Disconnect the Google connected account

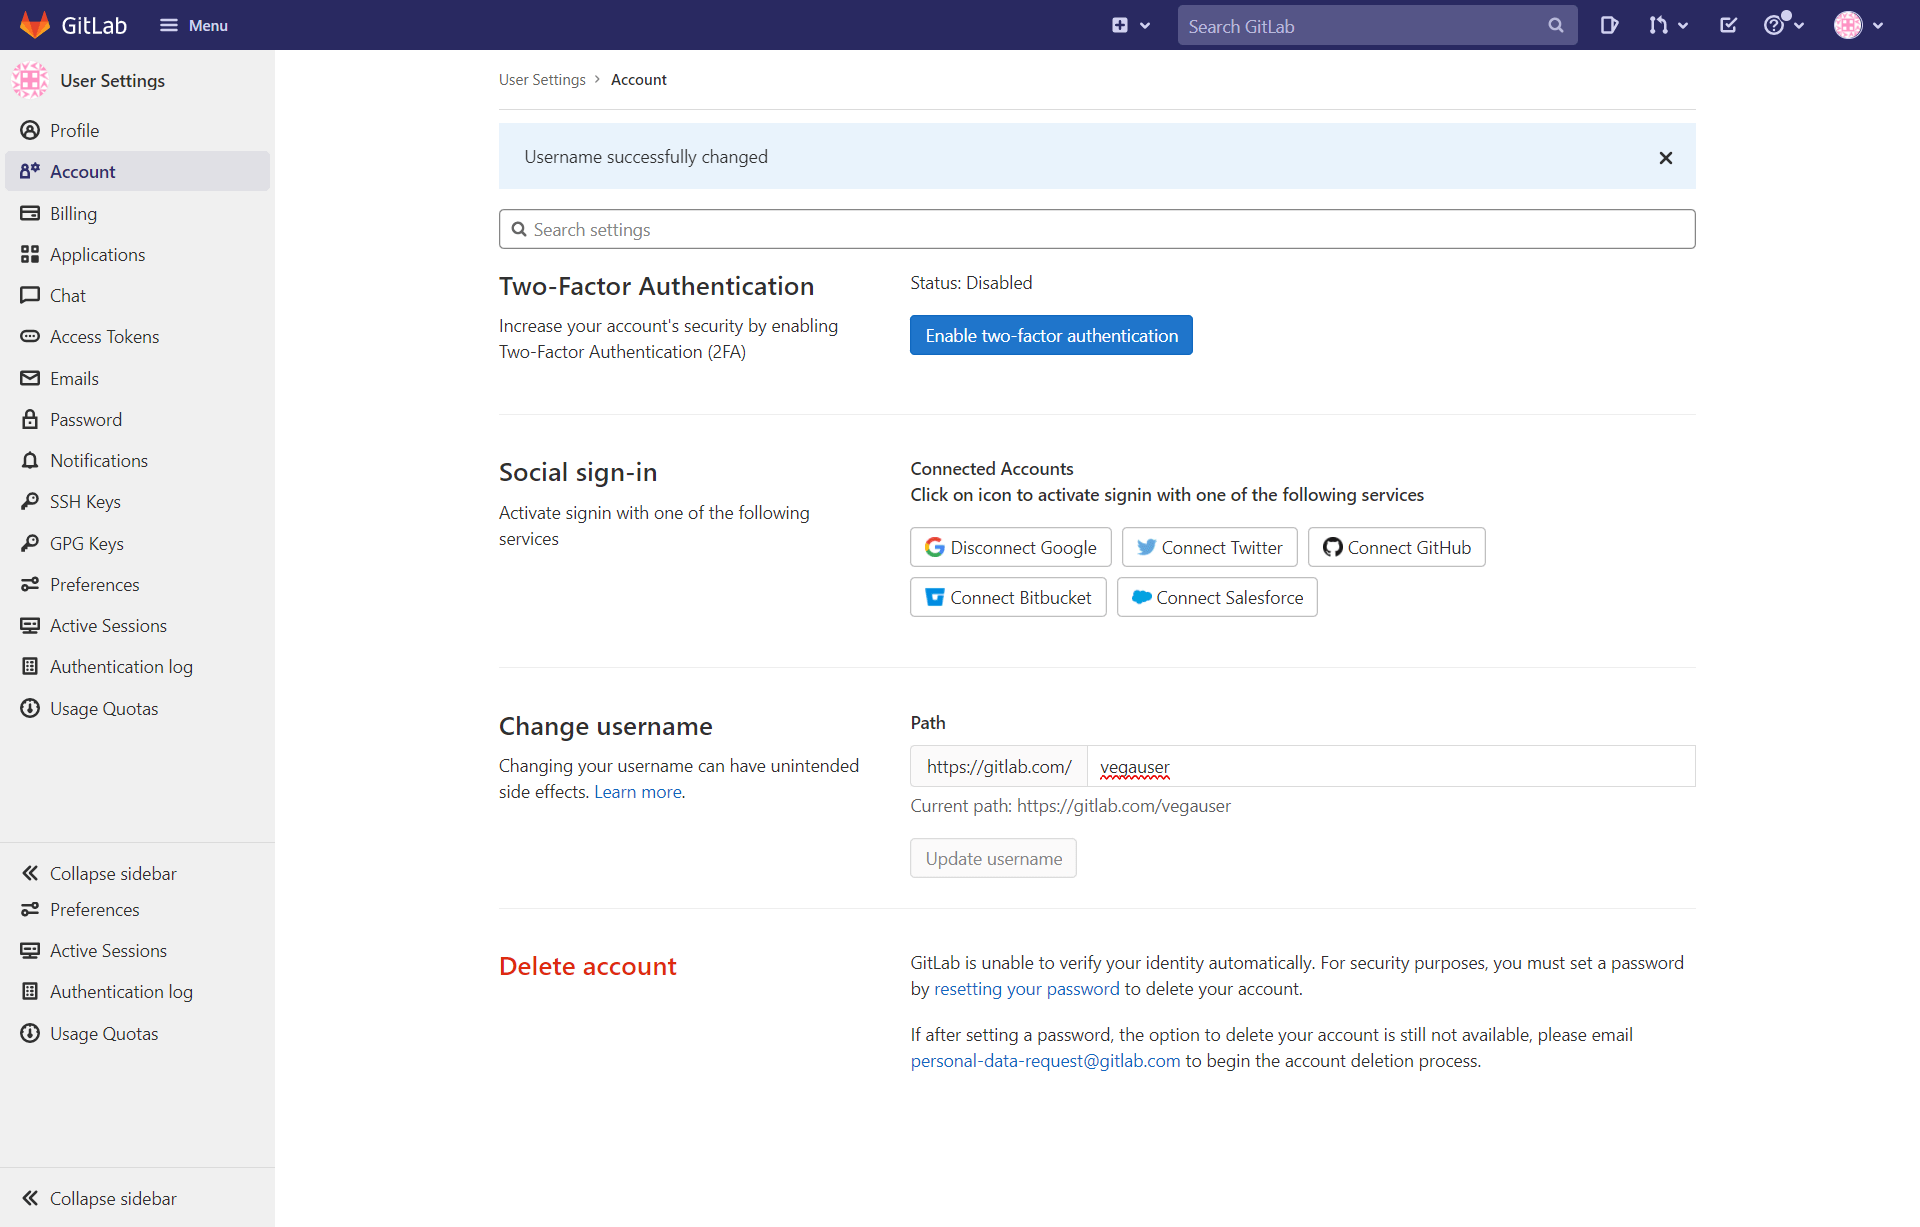[x=1010, y=547]
